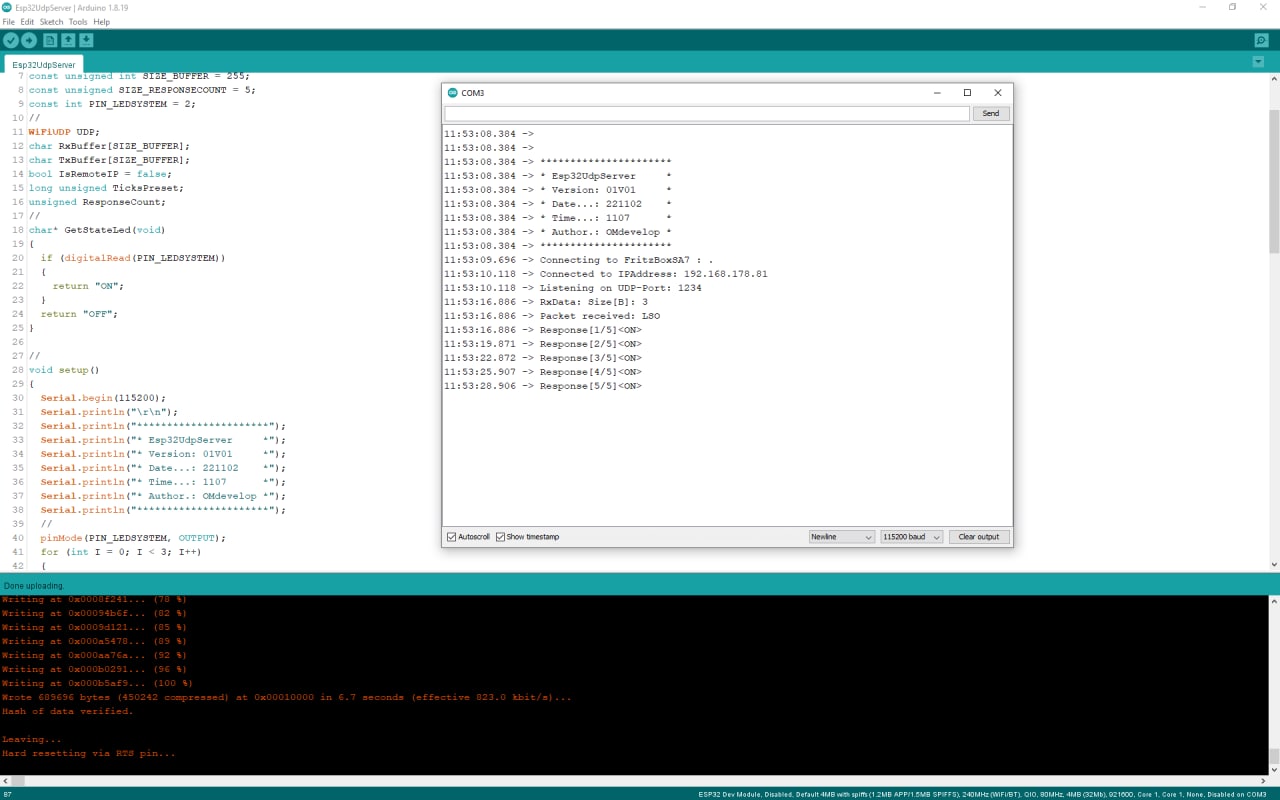
Task: Click the serial message input field
Action: coord(707,114)
